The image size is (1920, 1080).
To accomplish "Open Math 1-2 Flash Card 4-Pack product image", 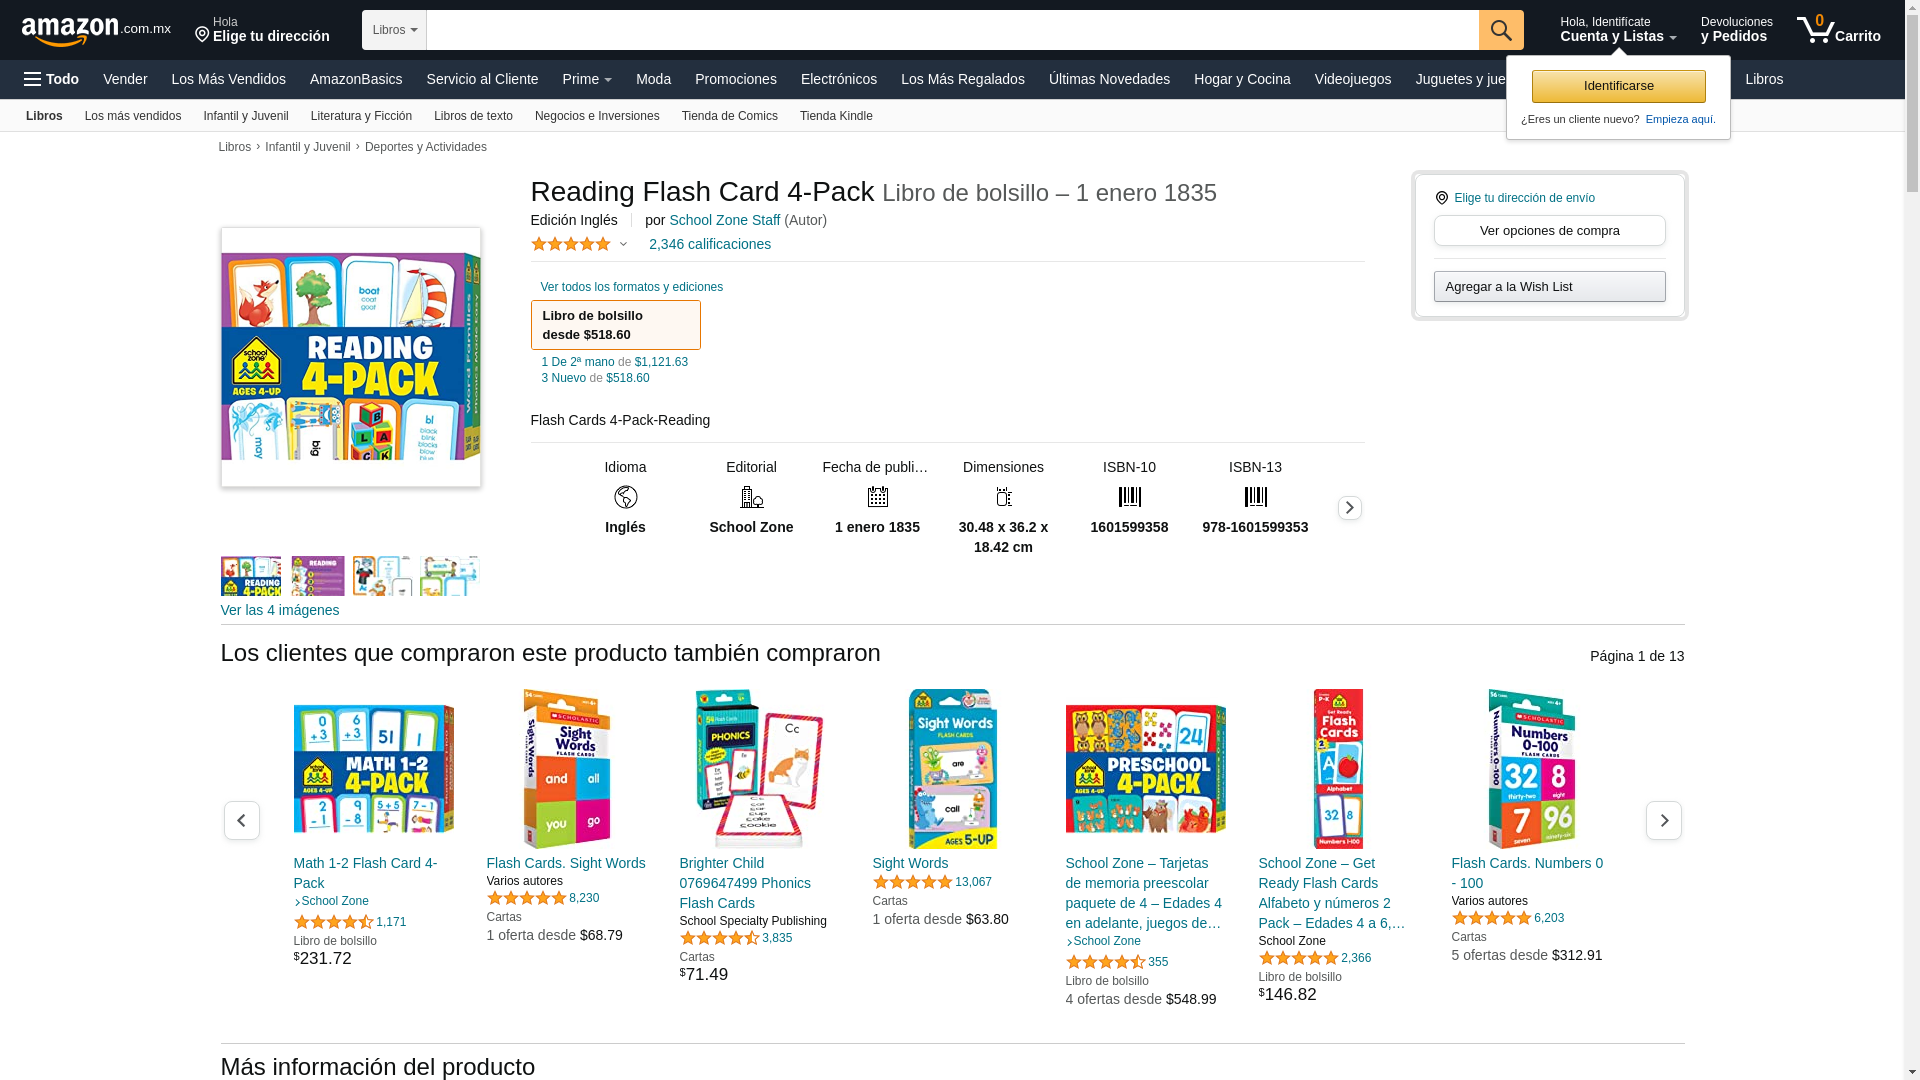I will [x=373, y=769].
